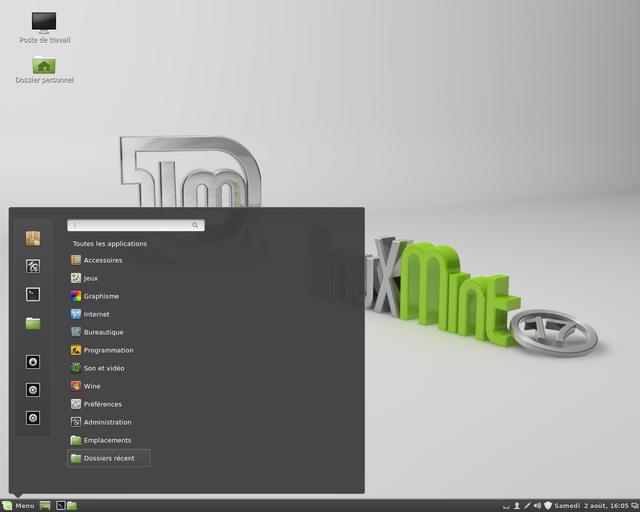Select Toutes les applications category
640x512 pixels.
[x=109, y=243]
